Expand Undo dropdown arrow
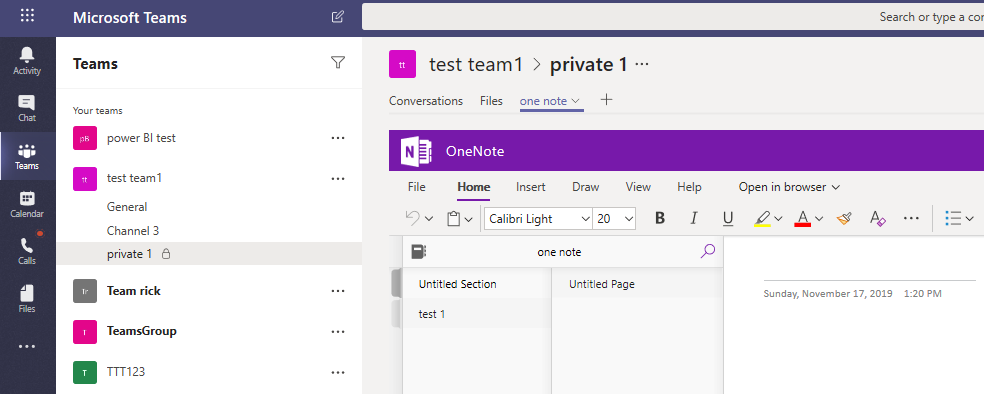The width and height of the screenshot is (984, 394). [x=429, y=219]
